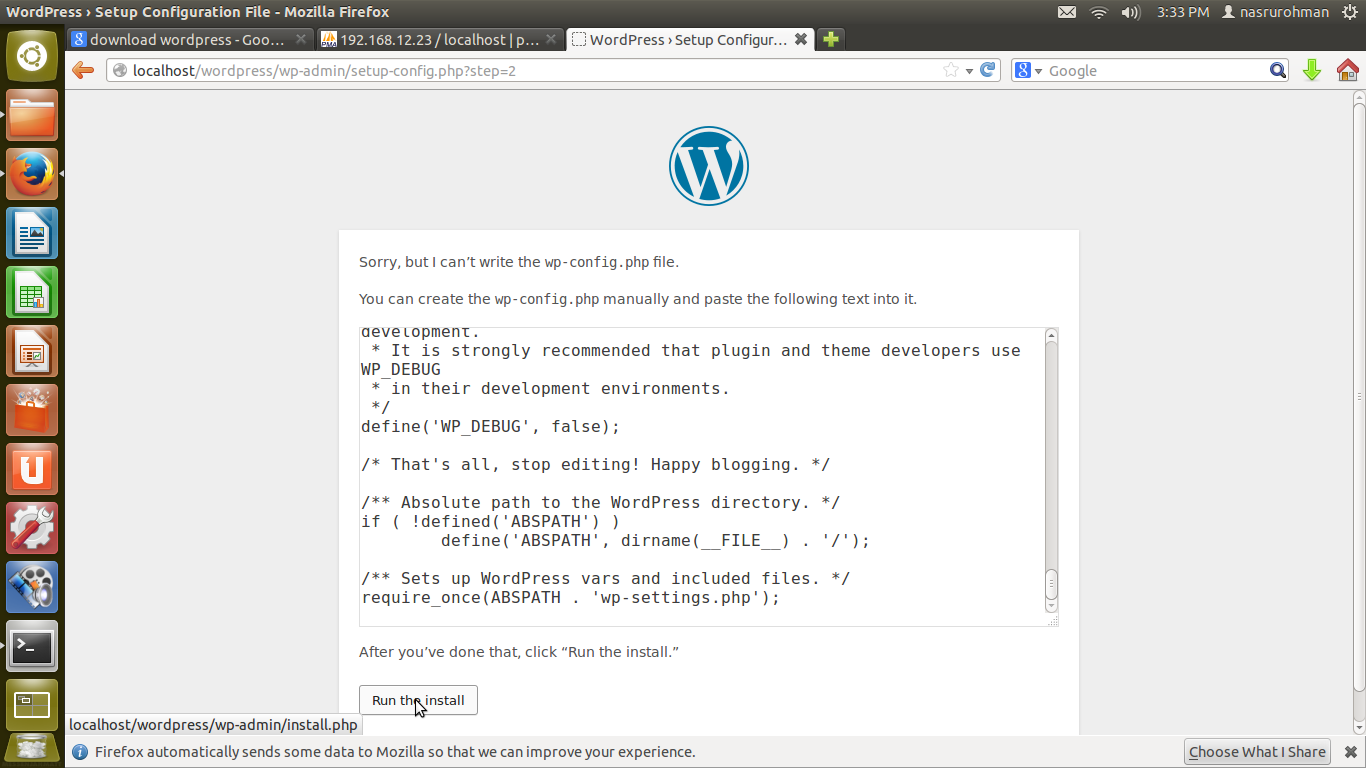Open System Settings wrench icon
This screenshot has height=768, width=1366.
click(32, 528)
